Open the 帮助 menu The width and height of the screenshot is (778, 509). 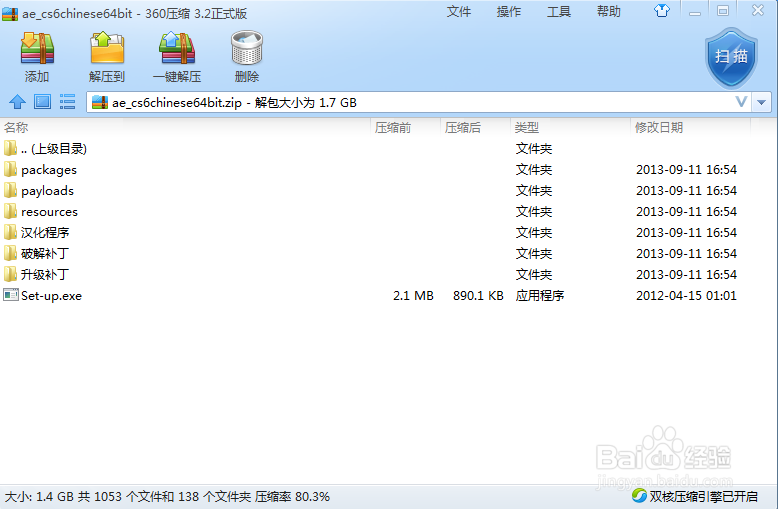point(609,11)
